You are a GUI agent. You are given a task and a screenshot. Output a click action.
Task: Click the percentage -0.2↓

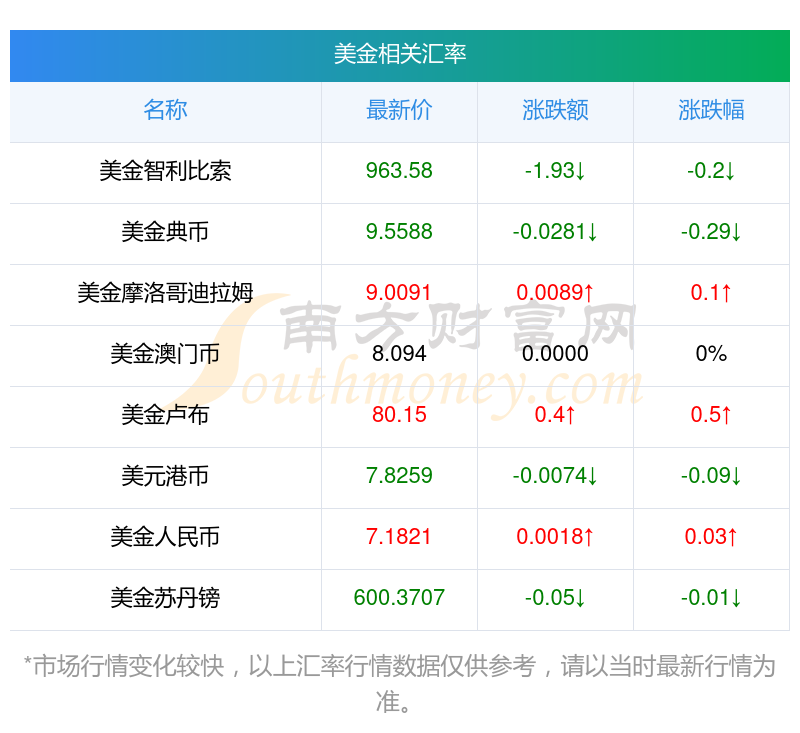(x=711, y=171)
